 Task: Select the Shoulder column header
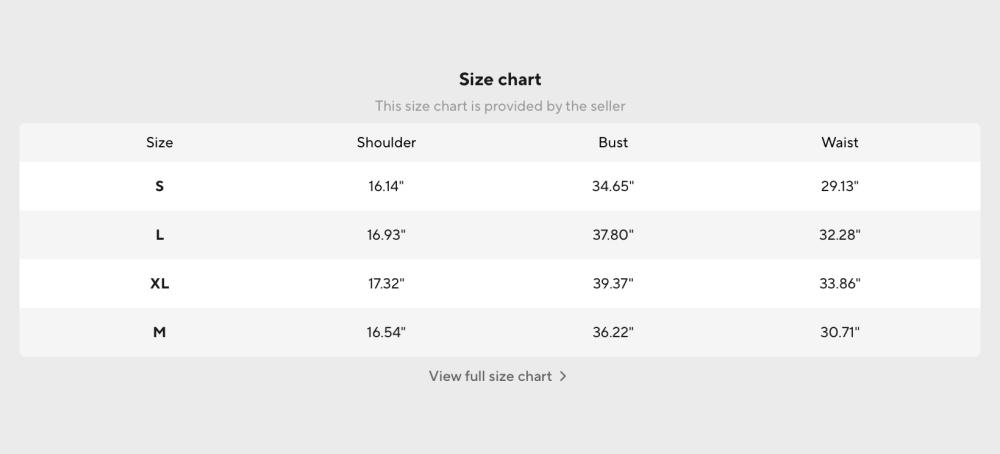tap(386, 142)
